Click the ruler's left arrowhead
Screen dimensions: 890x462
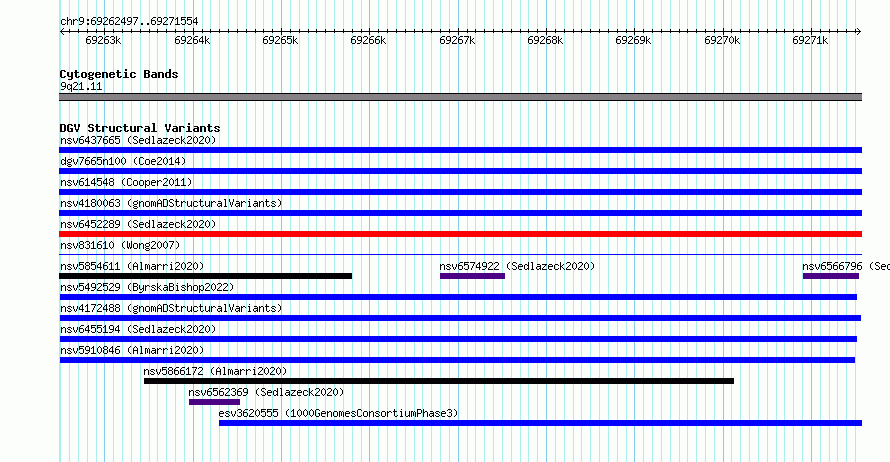(x=62, y=32)
